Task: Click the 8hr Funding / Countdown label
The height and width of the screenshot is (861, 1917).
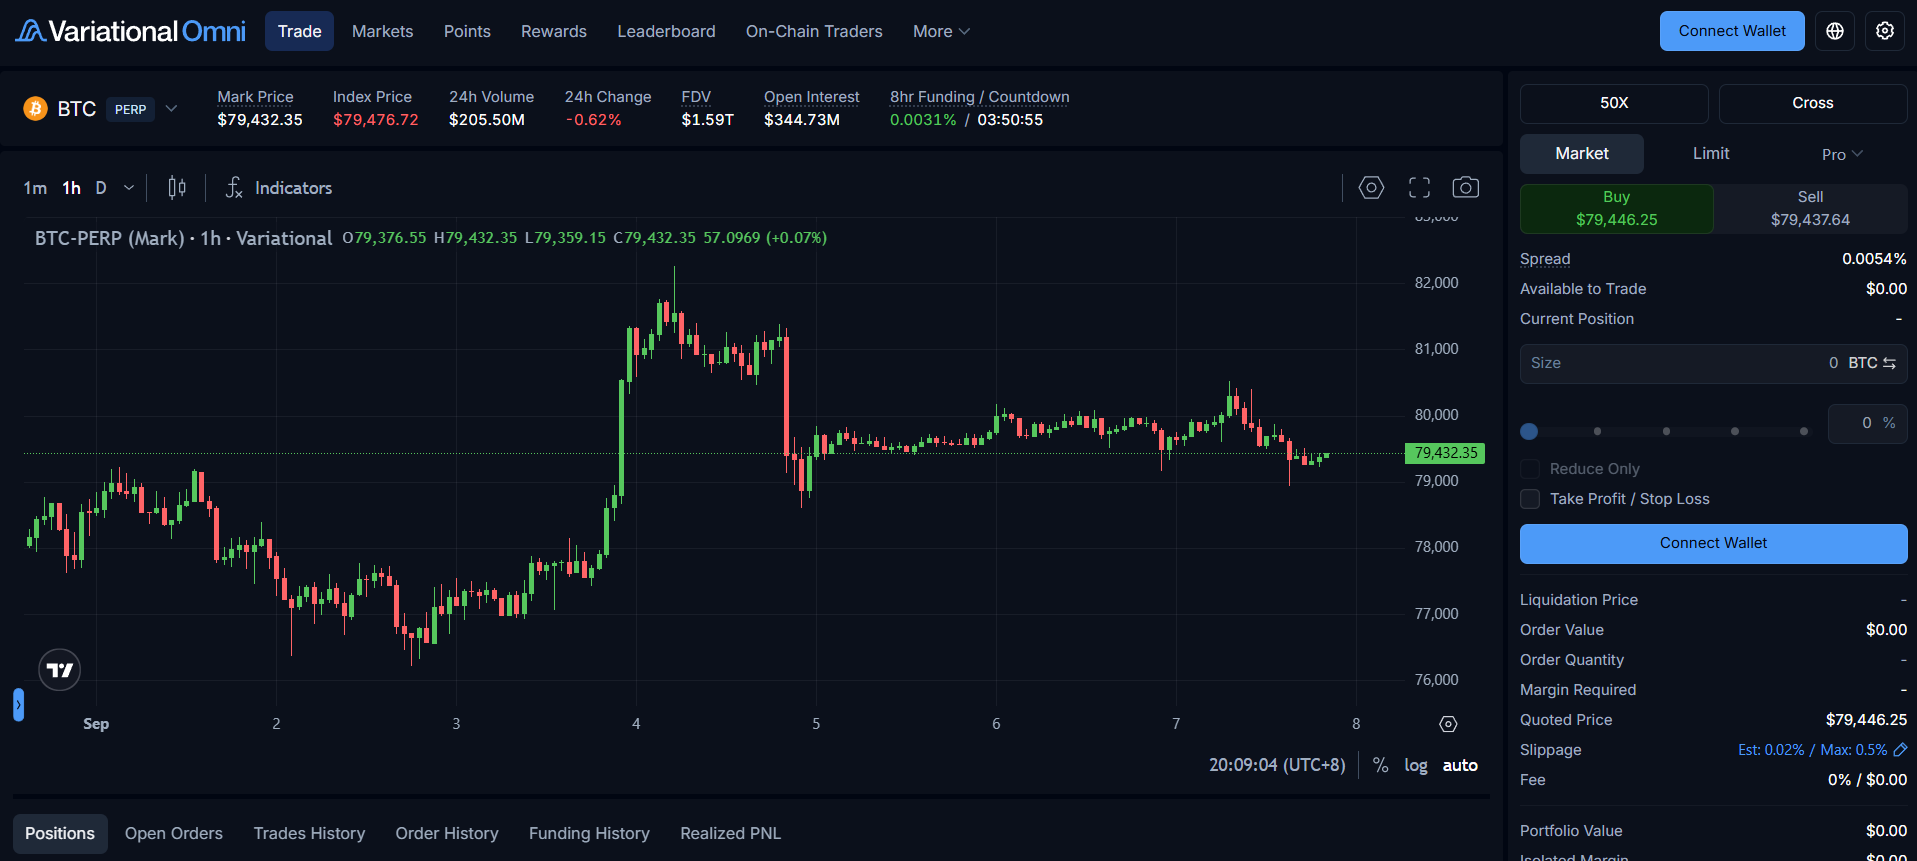Action: 979,97
